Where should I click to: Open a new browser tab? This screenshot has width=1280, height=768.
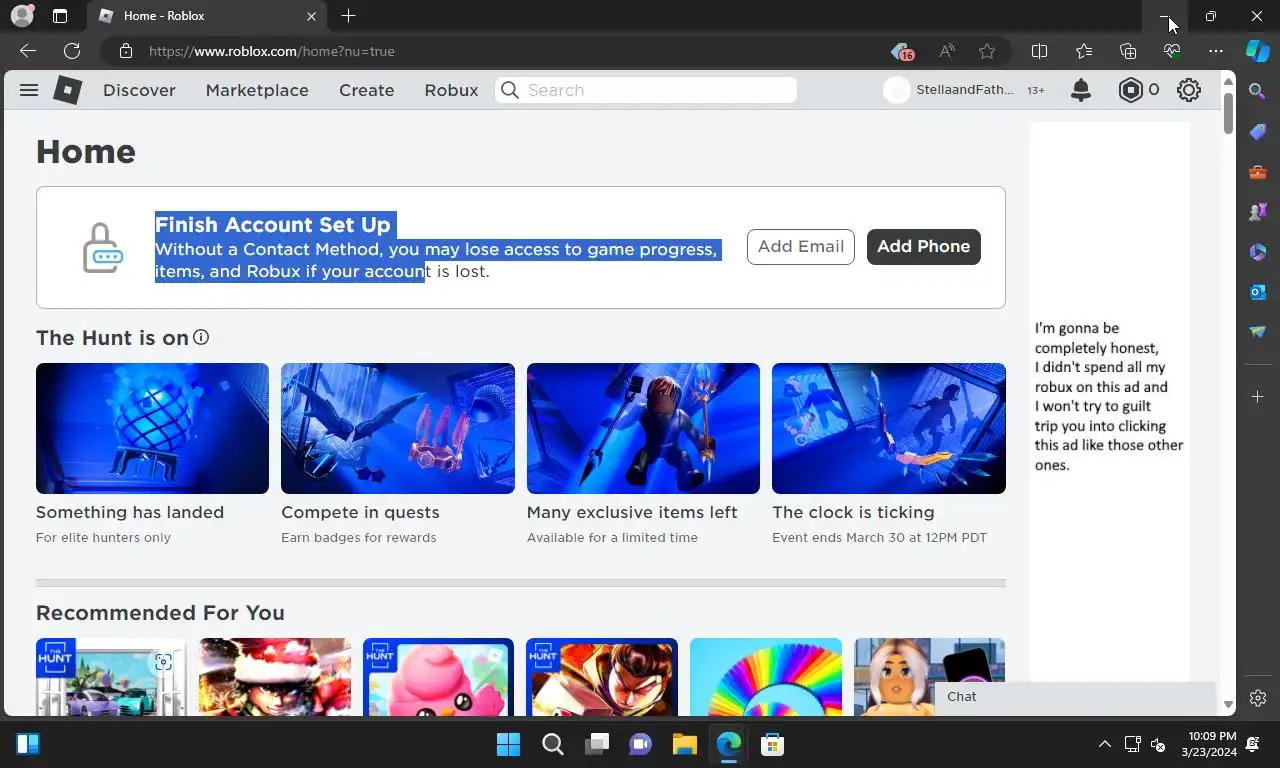point(348,16)
